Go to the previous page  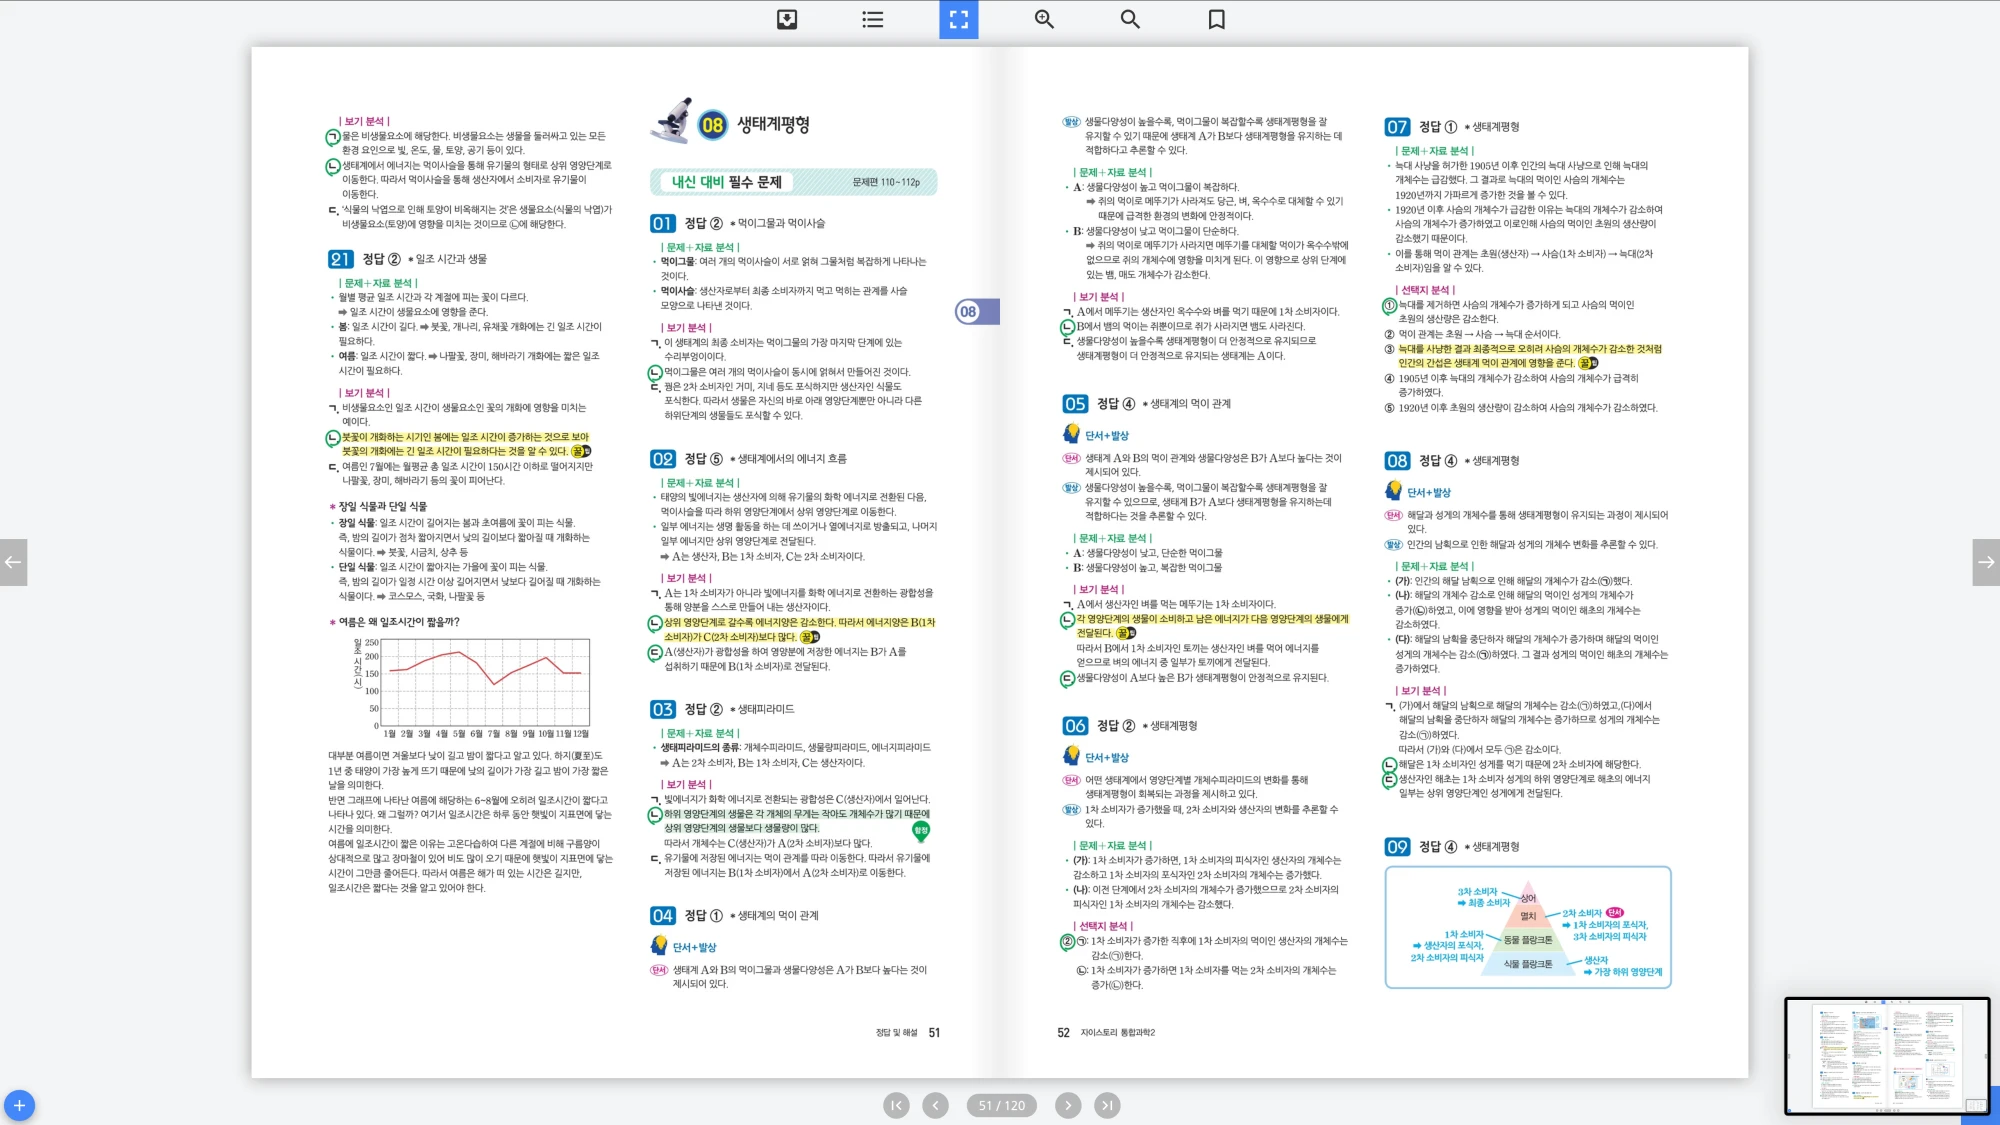click(935, 1105)
